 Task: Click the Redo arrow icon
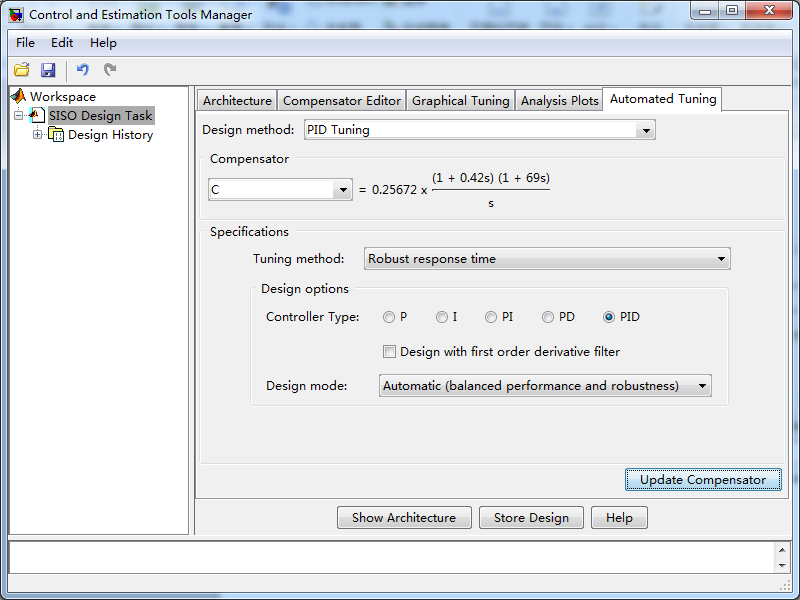pos(110,69)
